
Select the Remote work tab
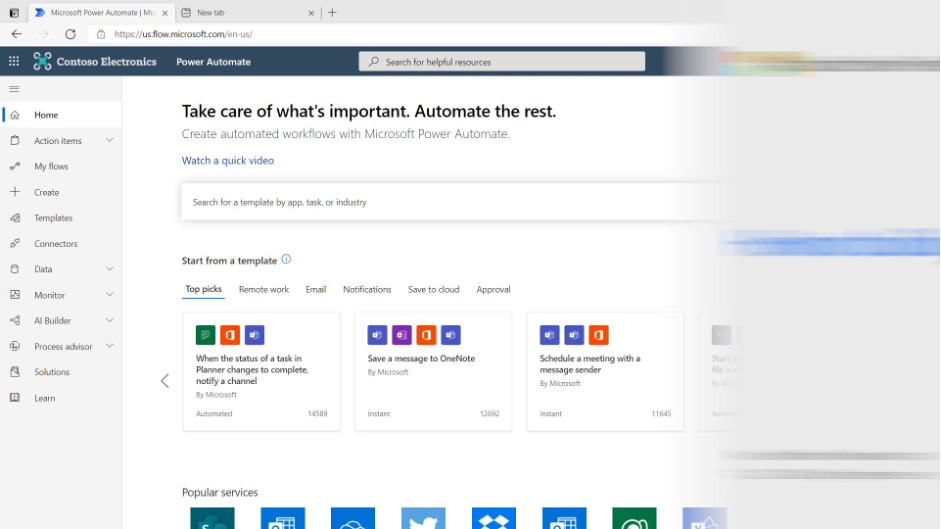point(263,289)
